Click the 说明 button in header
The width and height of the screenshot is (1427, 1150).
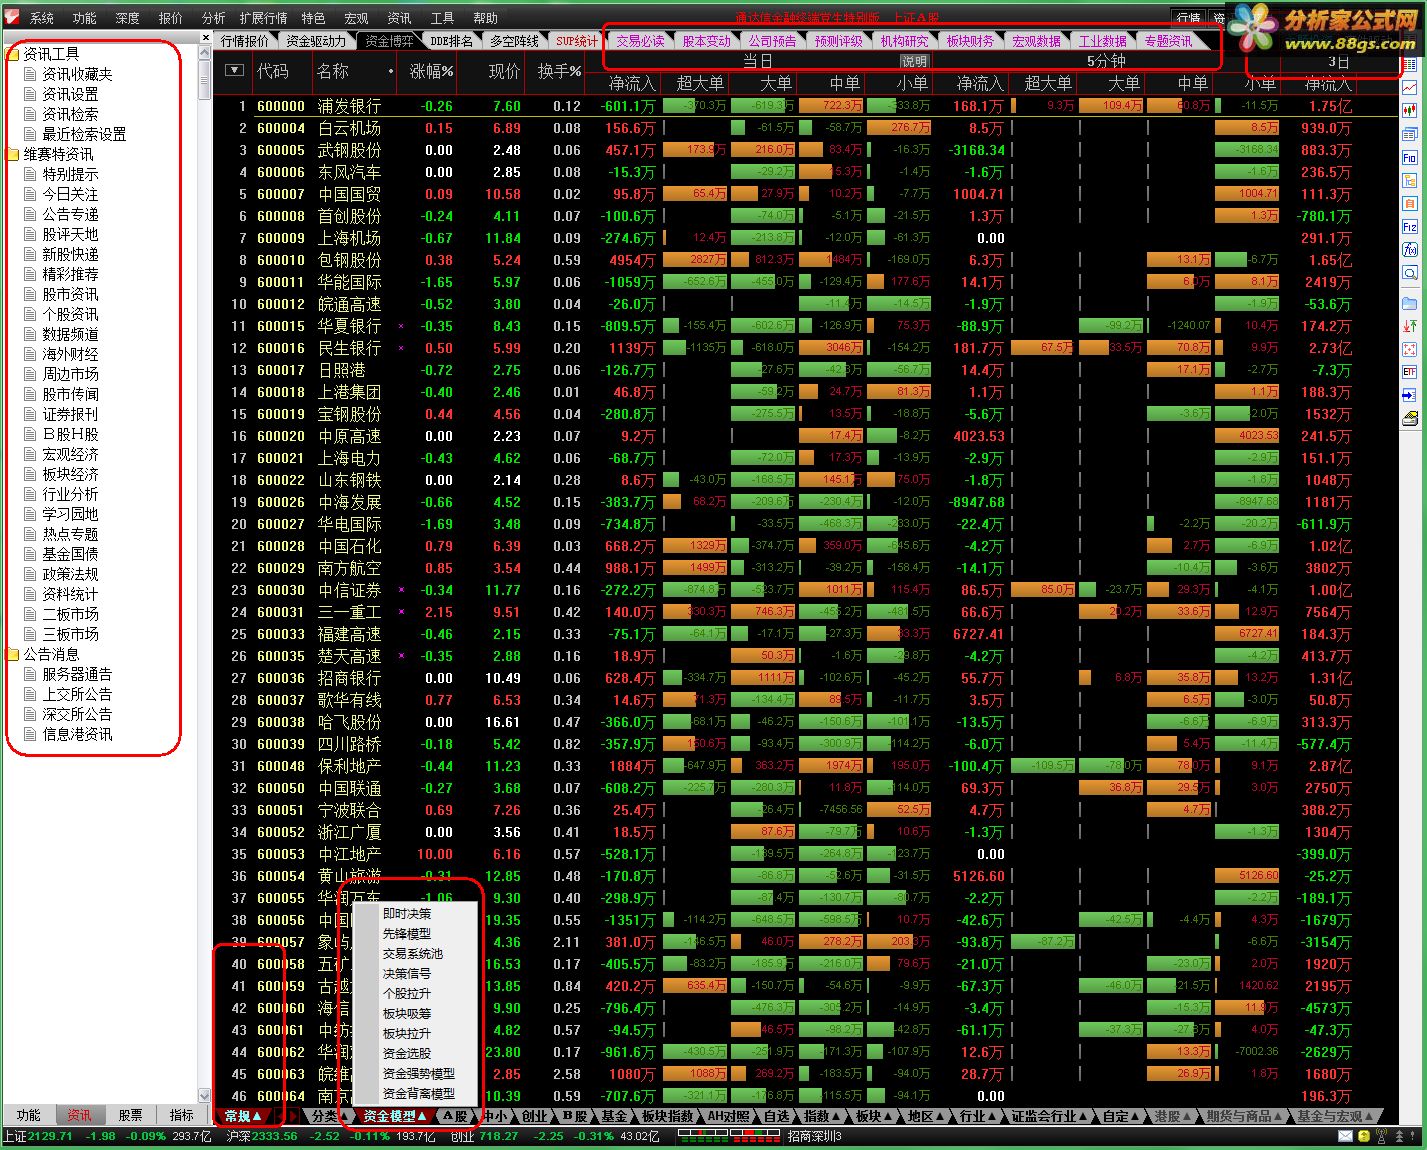[x=914, y=61]
